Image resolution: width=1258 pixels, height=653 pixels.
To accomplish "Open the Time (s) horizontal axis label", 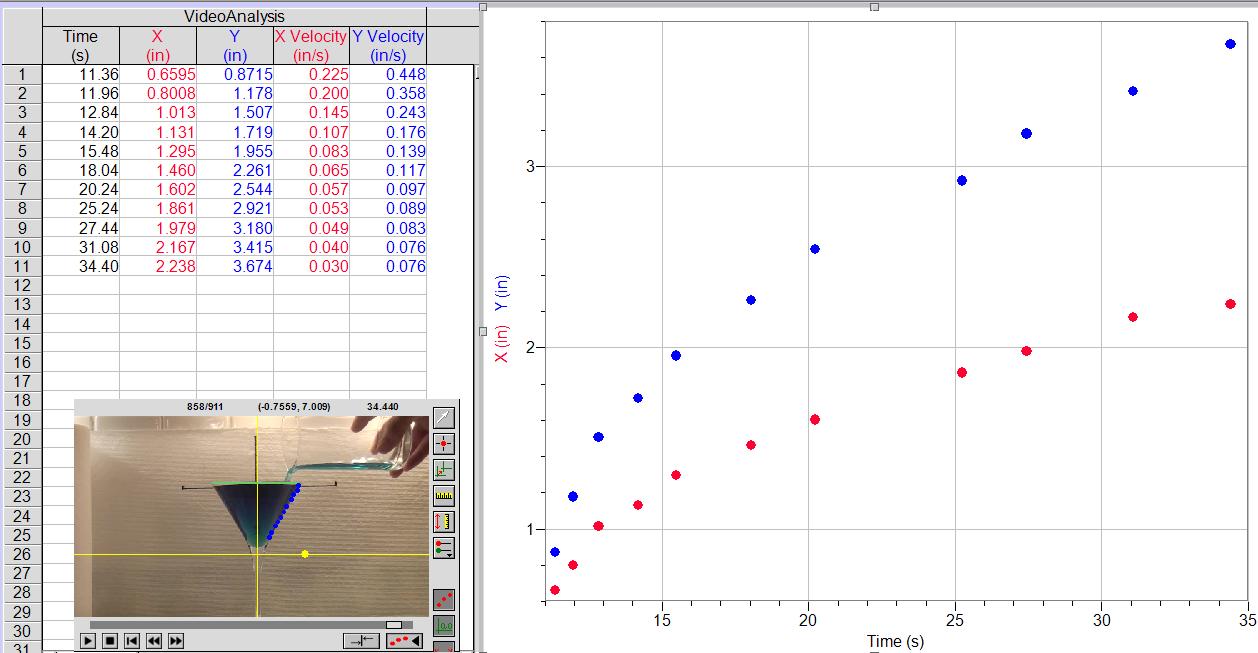I will (895, 641).
